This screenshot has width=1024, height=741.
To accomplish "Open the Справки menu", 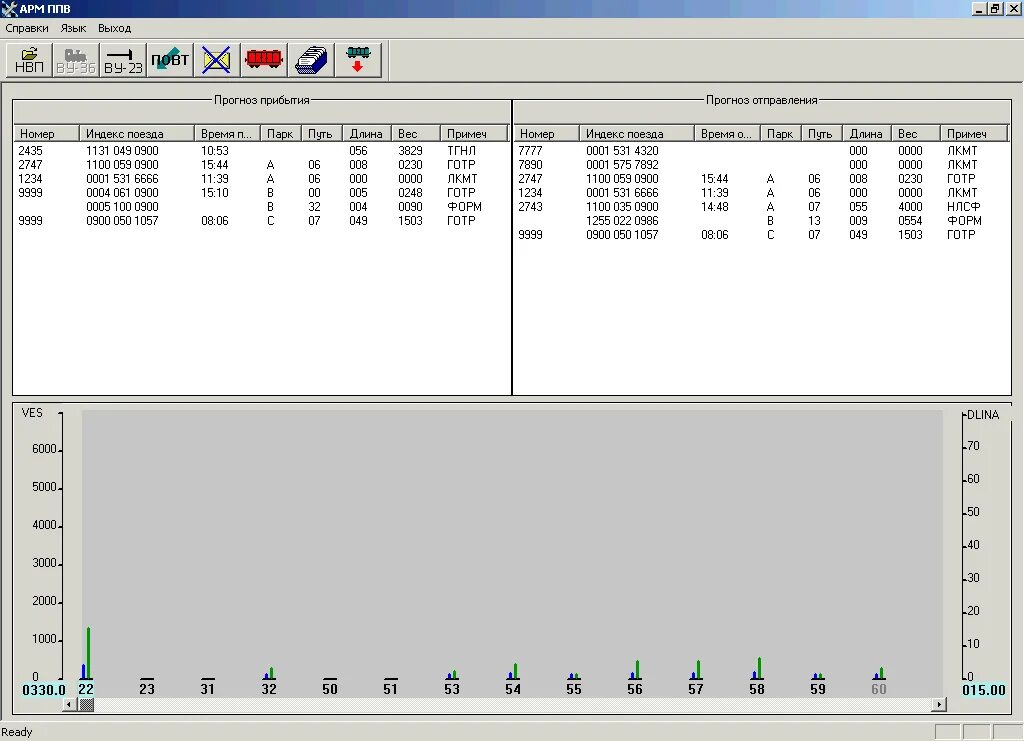I will pyautogui.click(x=27, y=29).
